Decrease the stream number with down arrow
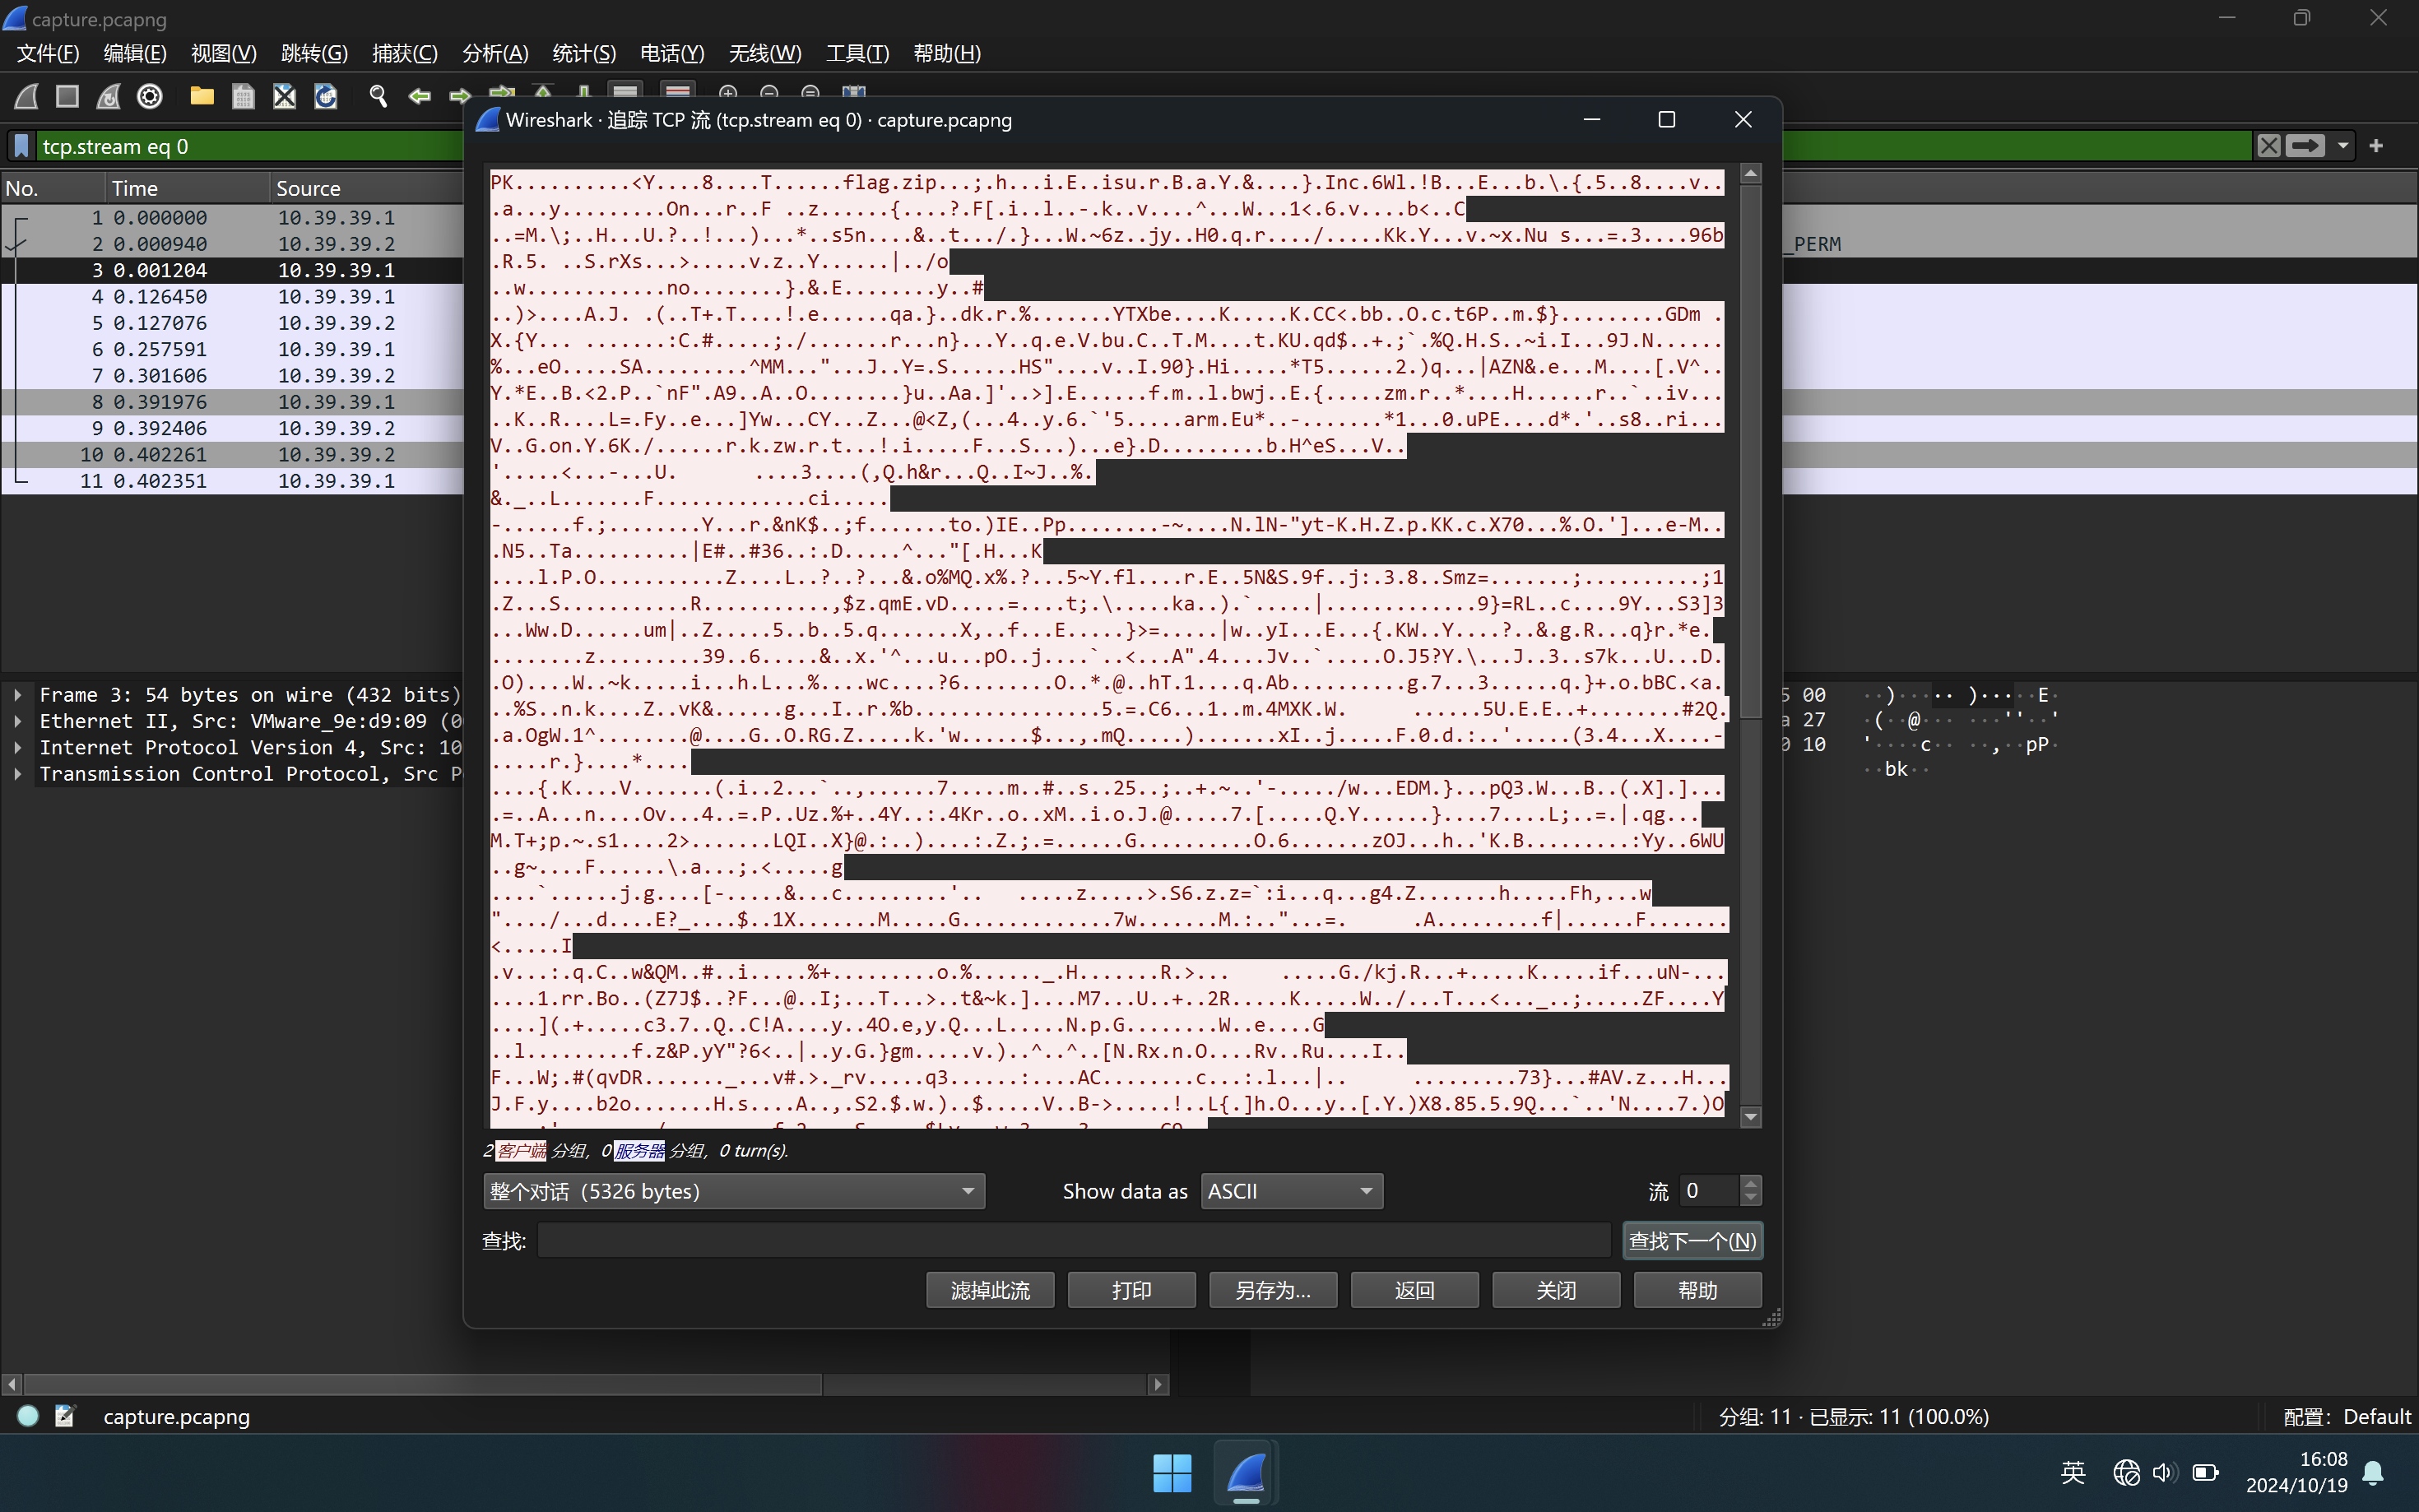2419x1512 pixels. [x=1750, y=1199]
